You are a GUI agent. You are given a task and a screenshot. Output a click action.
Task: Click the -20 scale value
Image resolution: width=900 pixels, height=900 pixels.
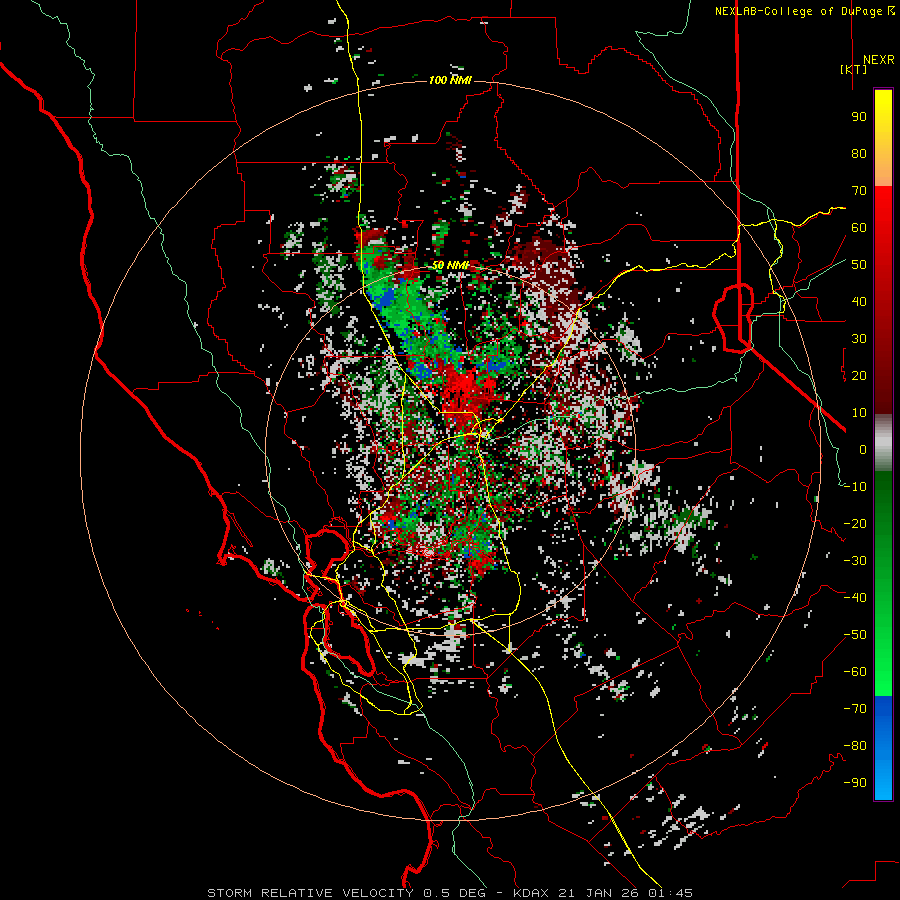[x=855, y=524]
